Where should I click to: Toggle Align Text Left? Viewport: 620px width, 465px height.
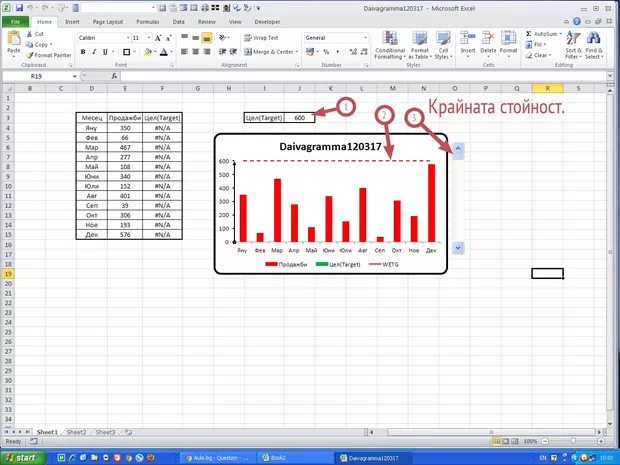click(184, 52)
